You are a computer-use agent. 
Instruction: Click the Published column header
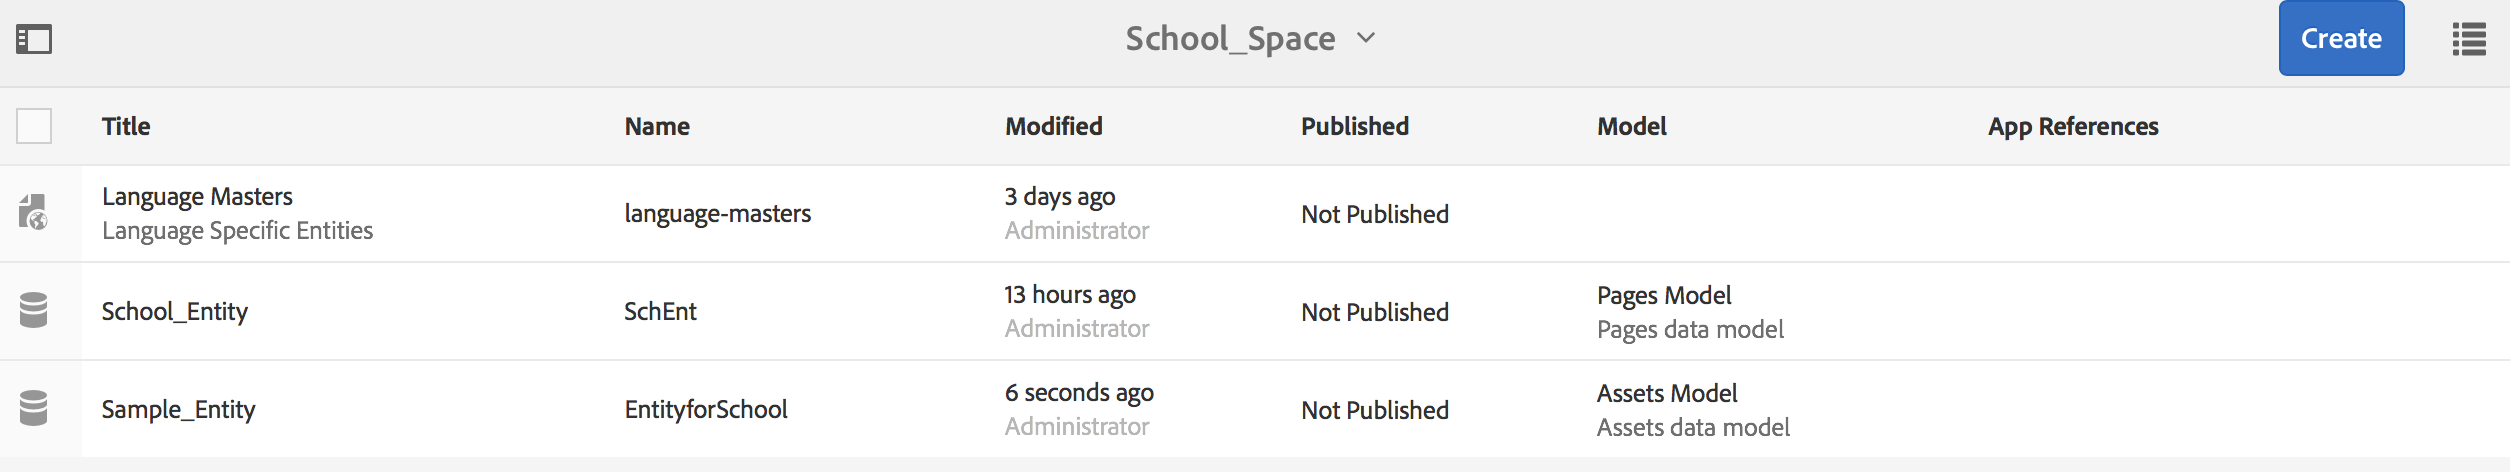(x=1354, y=126)
